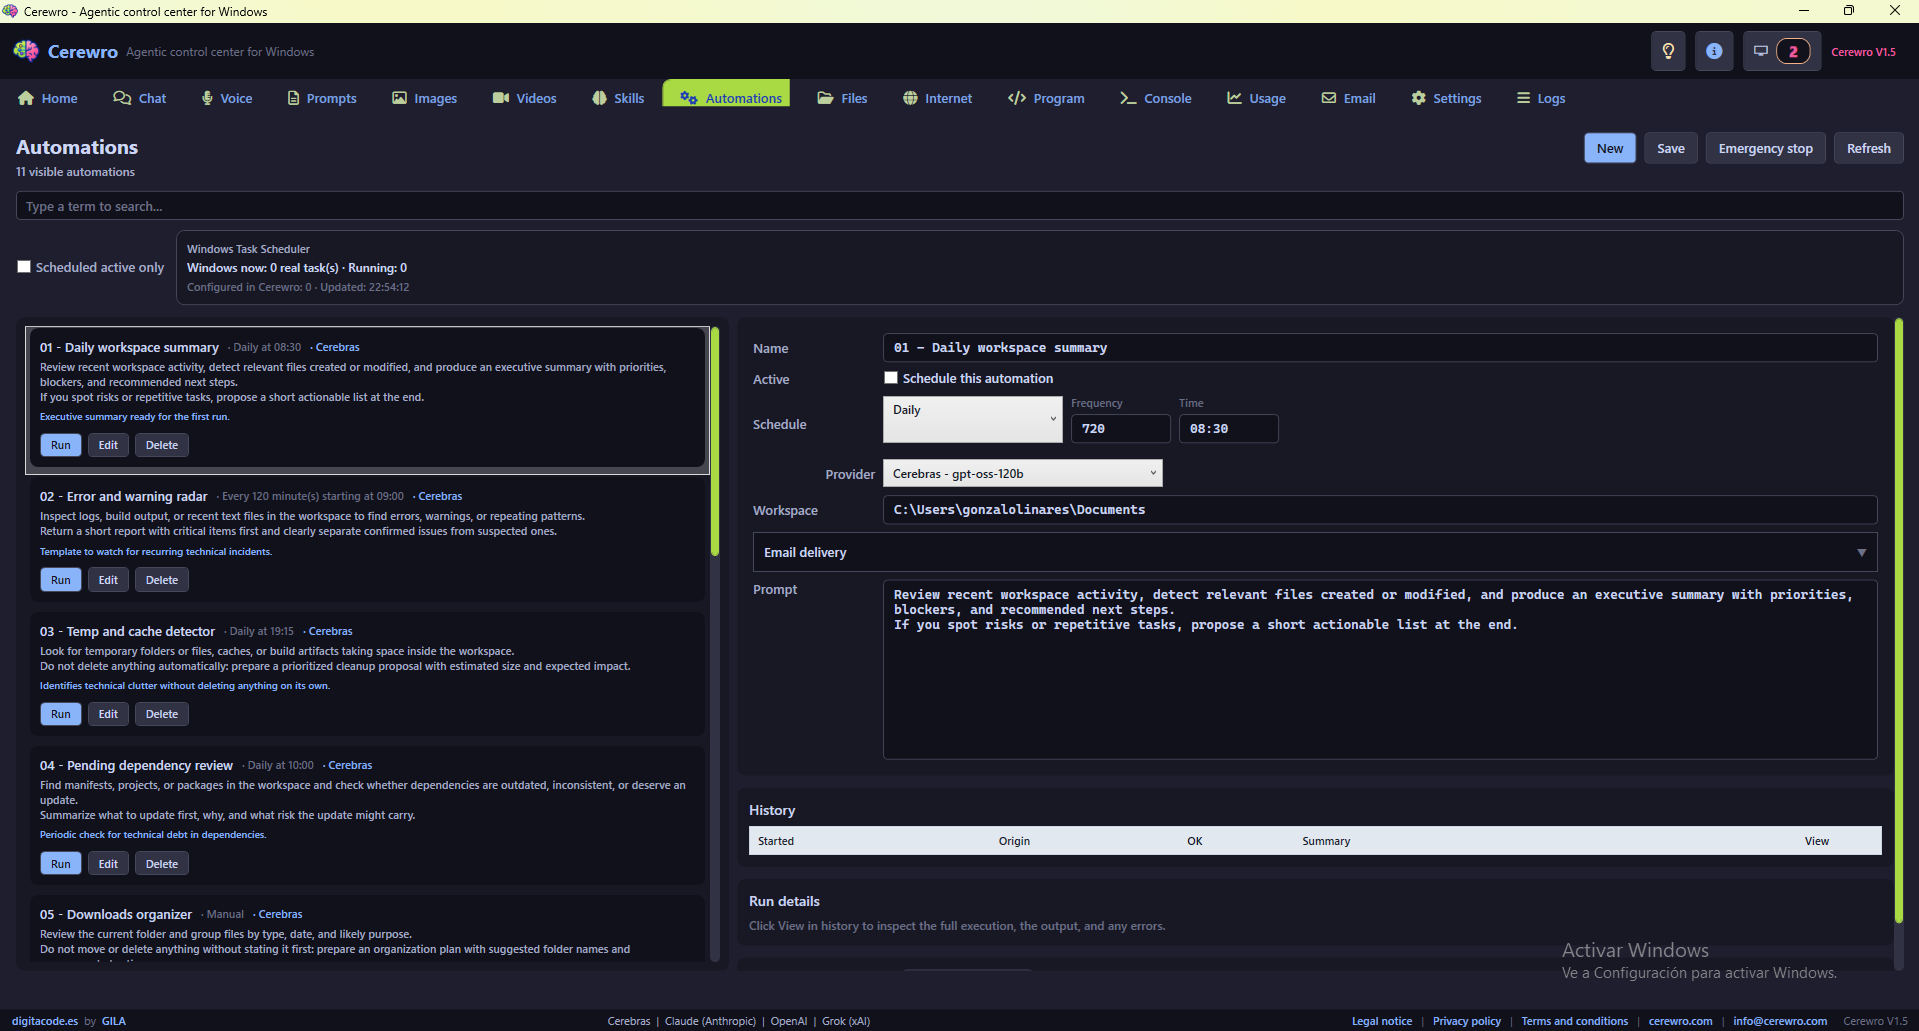Viewport: 1919px width, 1031px height.
Task: Open the Images section
Action: click(x=424, y=98)
